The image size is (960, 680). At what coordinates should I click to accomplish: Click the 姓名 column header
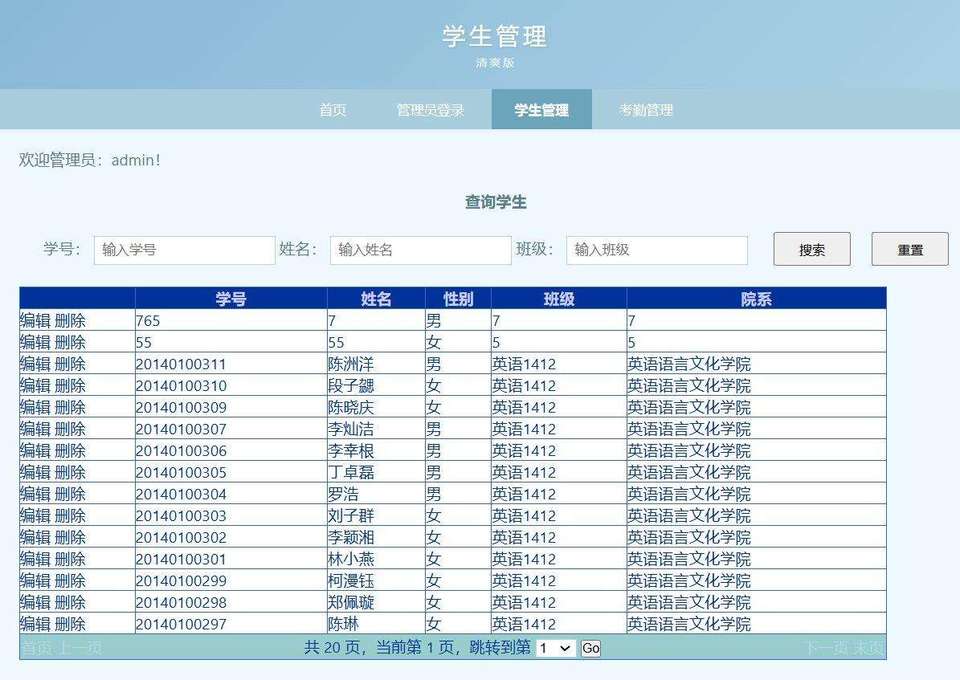[x=376, y=299]
